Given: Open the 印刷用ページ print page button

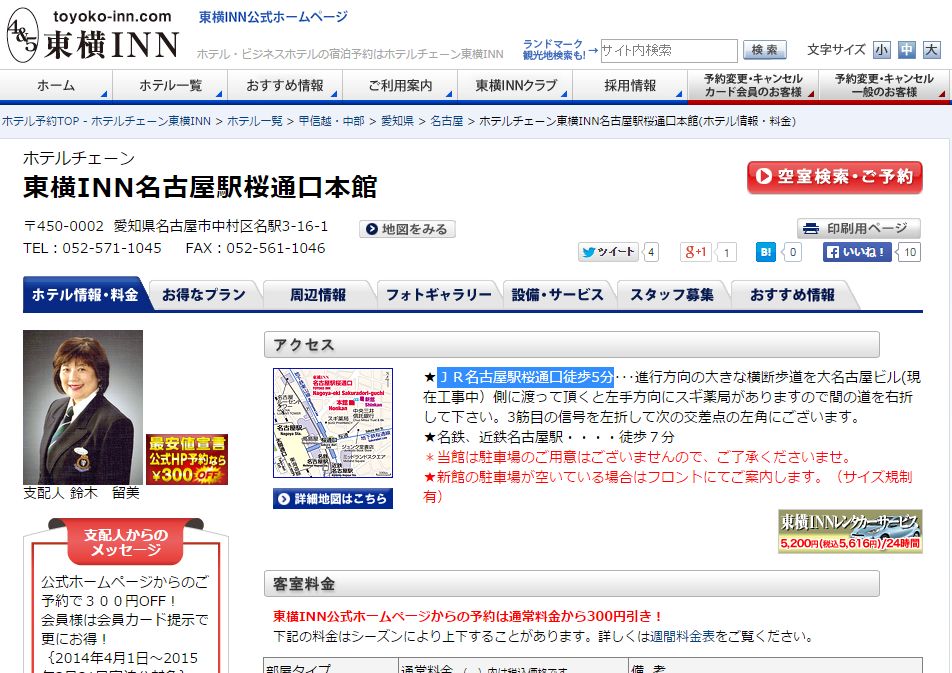Looking at the screenshot, I should click(x=858, y=228).
